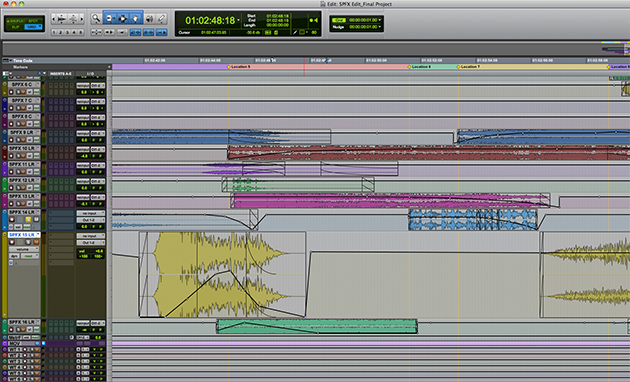Select the Pencil tool
Image resolution: width=630 pixels, height=382 pixels.
(162, 18)
